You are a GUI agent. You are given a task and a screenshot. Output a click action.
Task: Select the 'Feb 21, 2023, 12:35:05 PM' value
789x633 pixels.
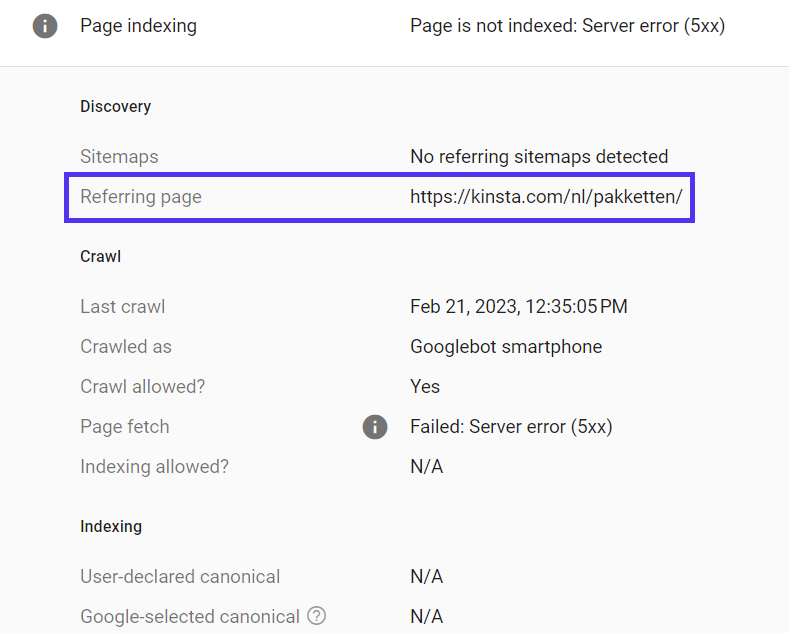click(519, 306)
